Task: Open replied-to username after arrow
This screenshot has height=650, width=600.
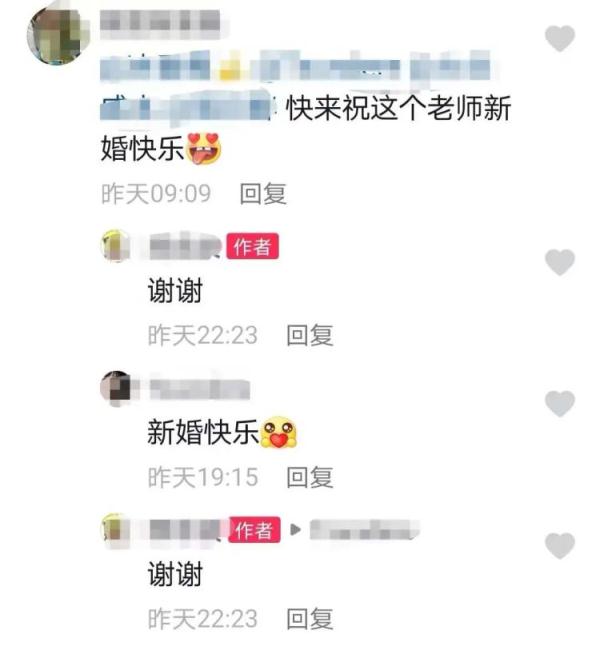Action: pyautogui.click(x=365, y=529)
